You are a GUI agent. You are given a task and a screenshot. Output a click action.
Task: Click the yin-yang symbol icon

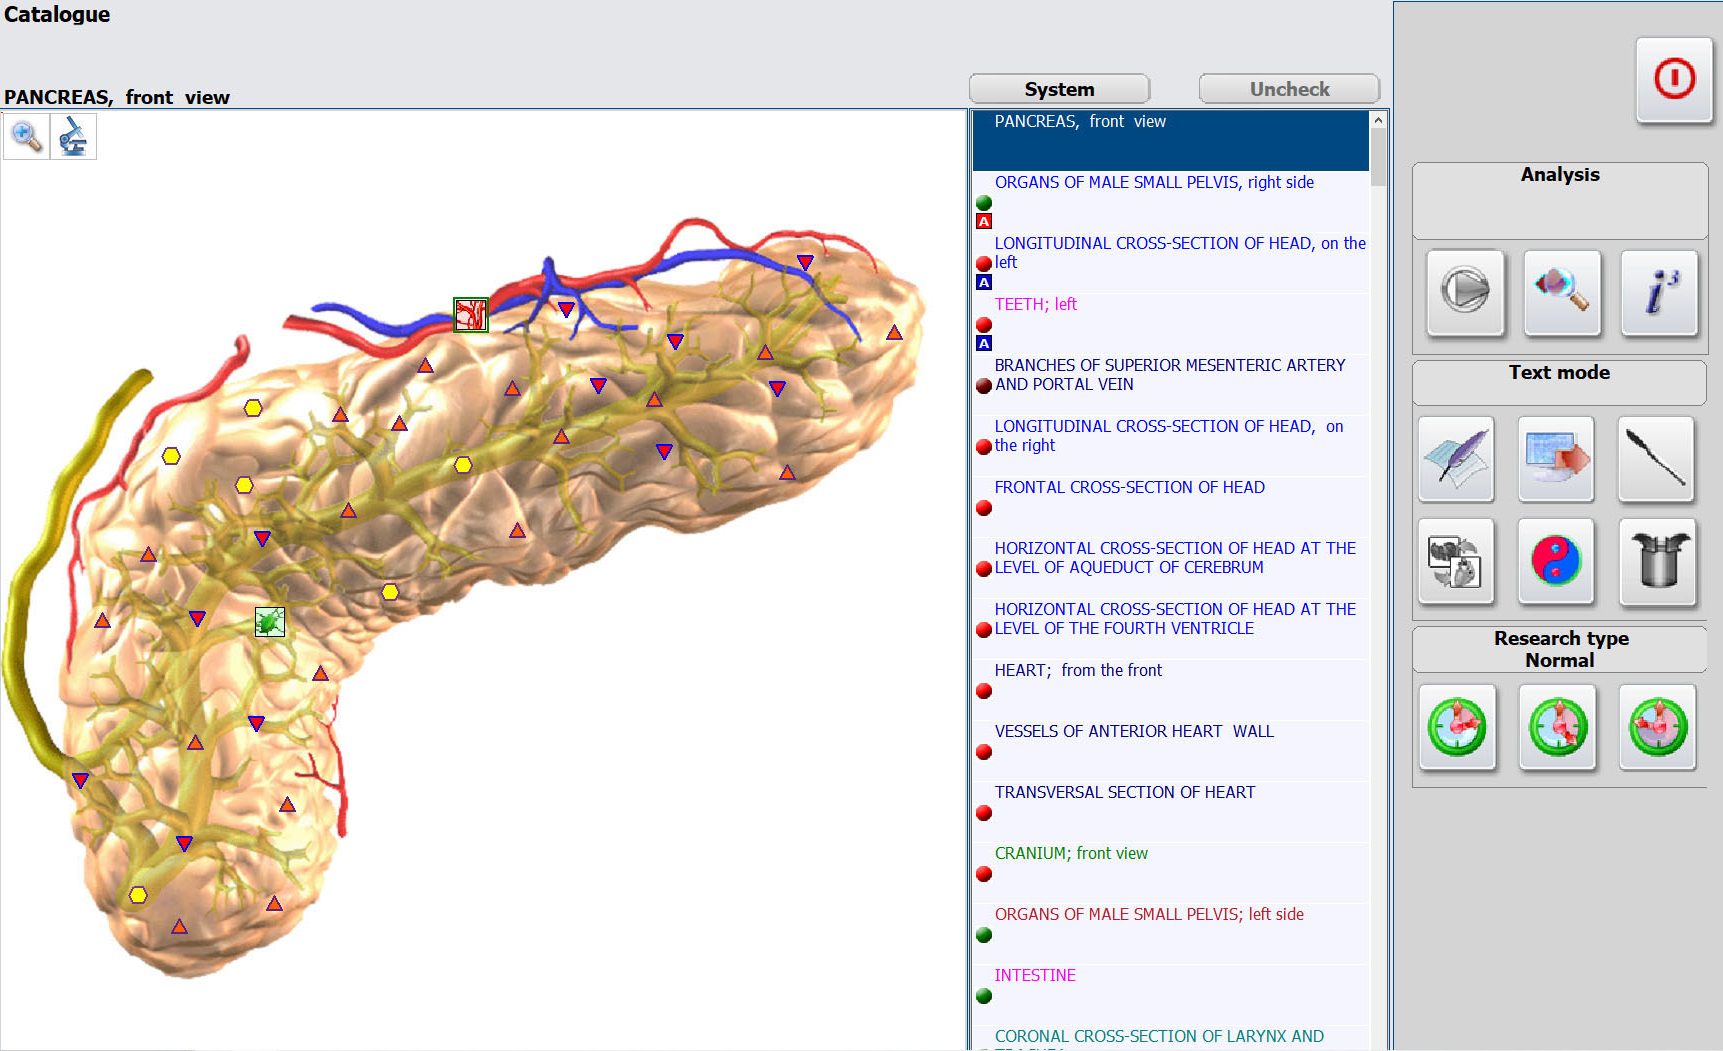point(1556,561)
